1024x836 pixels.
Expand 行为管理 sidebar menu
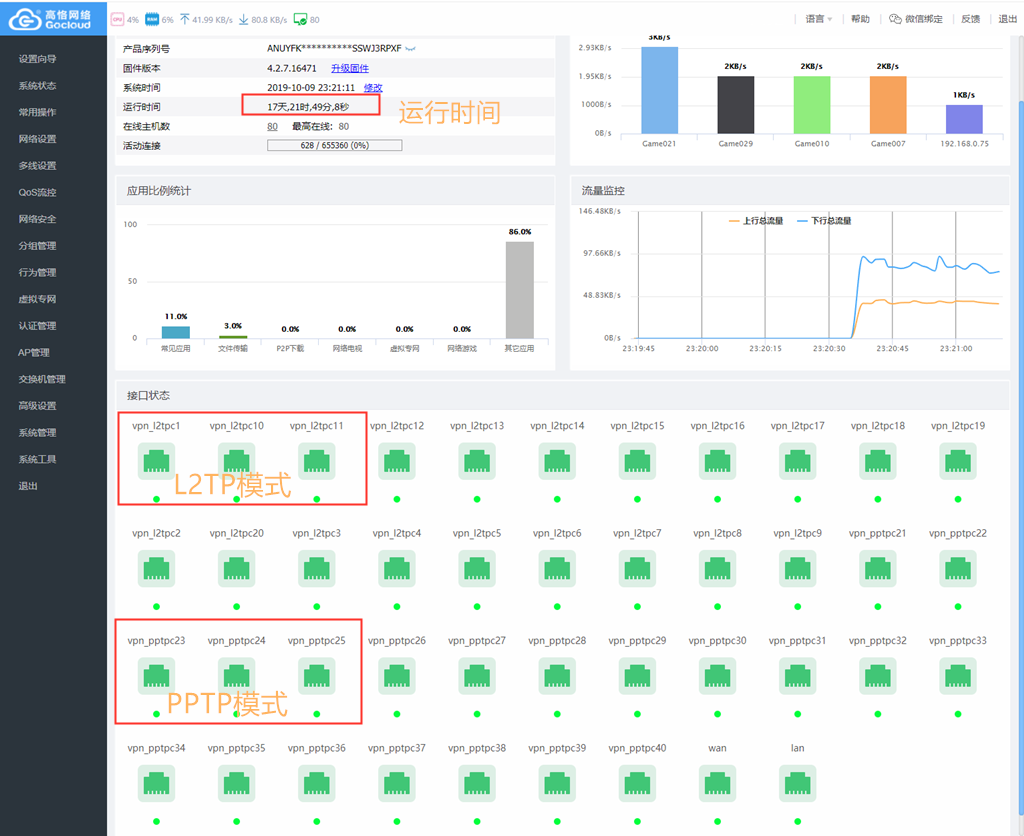coord(37,272)
